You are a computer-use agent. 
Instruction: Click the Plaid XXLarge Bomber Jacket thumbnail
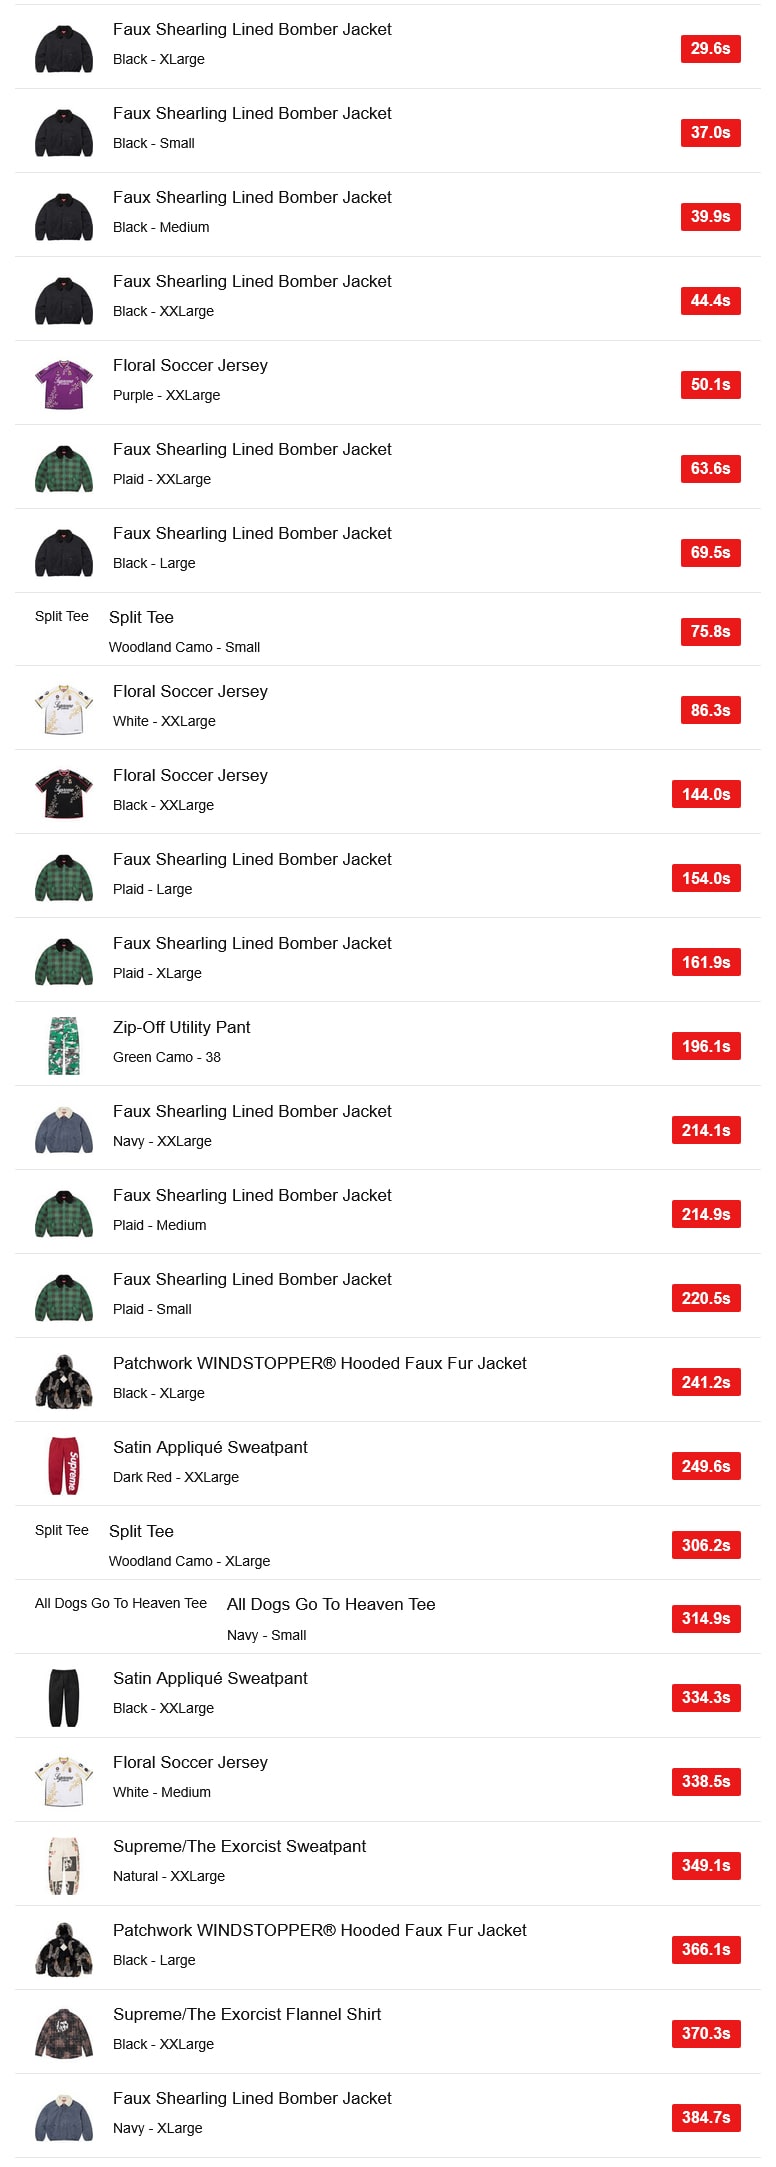[64, 468]
